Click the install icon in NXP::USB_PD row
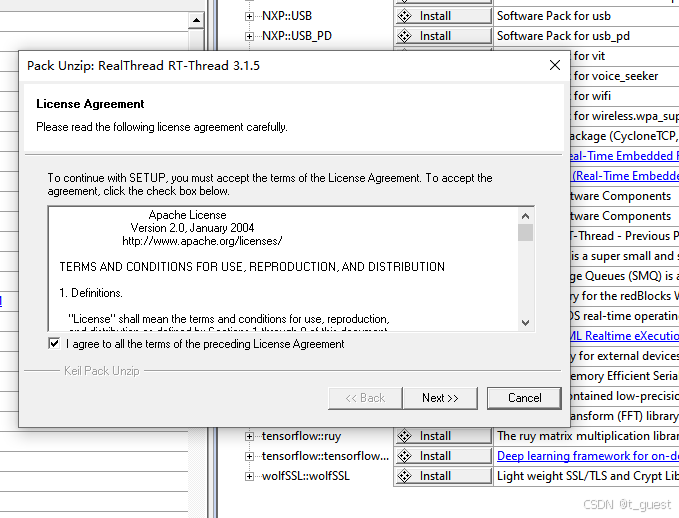The height and width of the screenshot is (518, 679). click(x=404, y=36)
